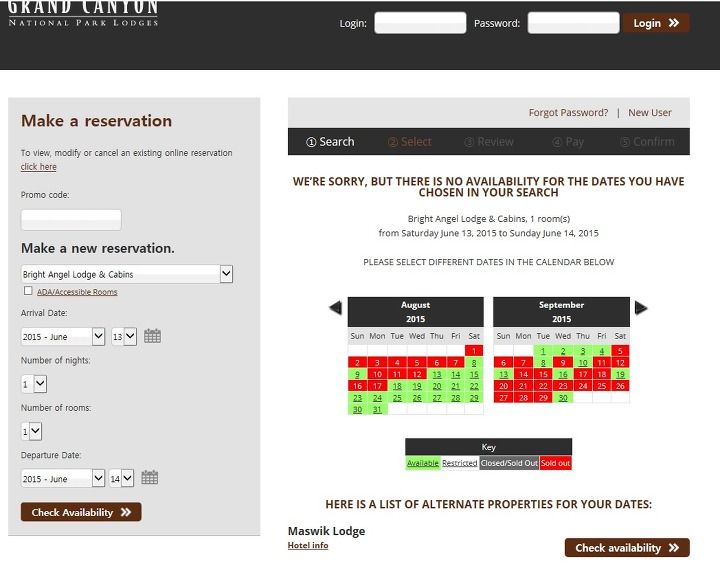The image size is (720, 575).
Task: Click the Restricted key entry
Action: [460, 463]
